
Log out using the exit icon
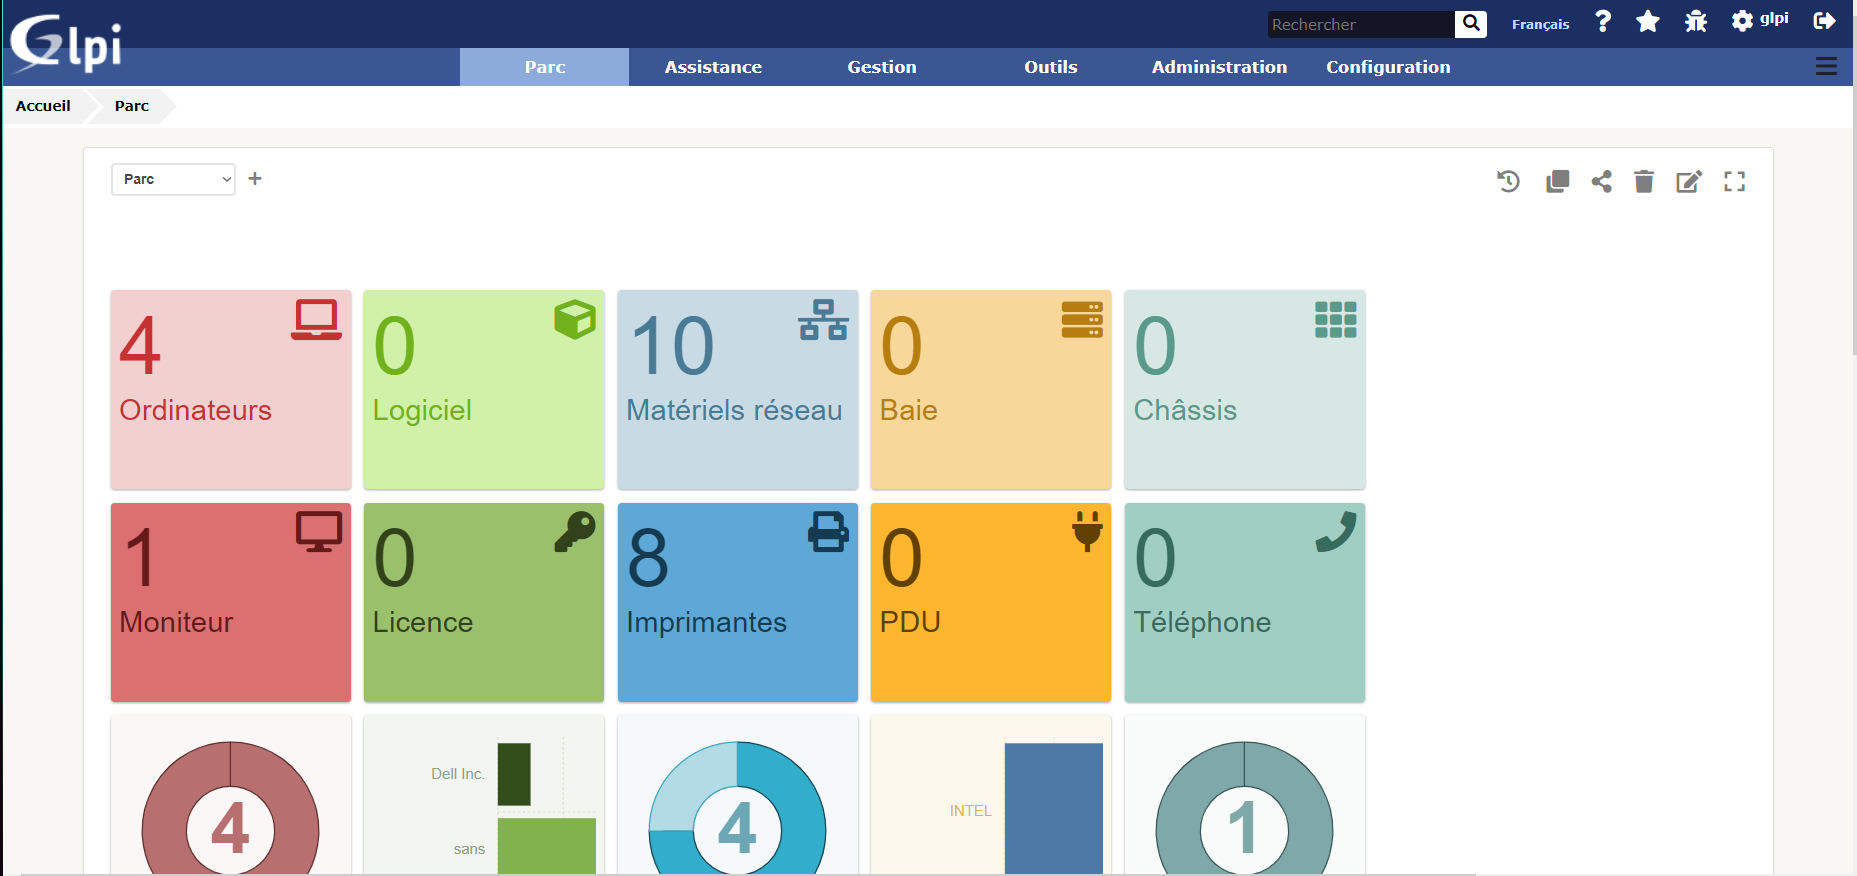click(x=1824, y=21)
